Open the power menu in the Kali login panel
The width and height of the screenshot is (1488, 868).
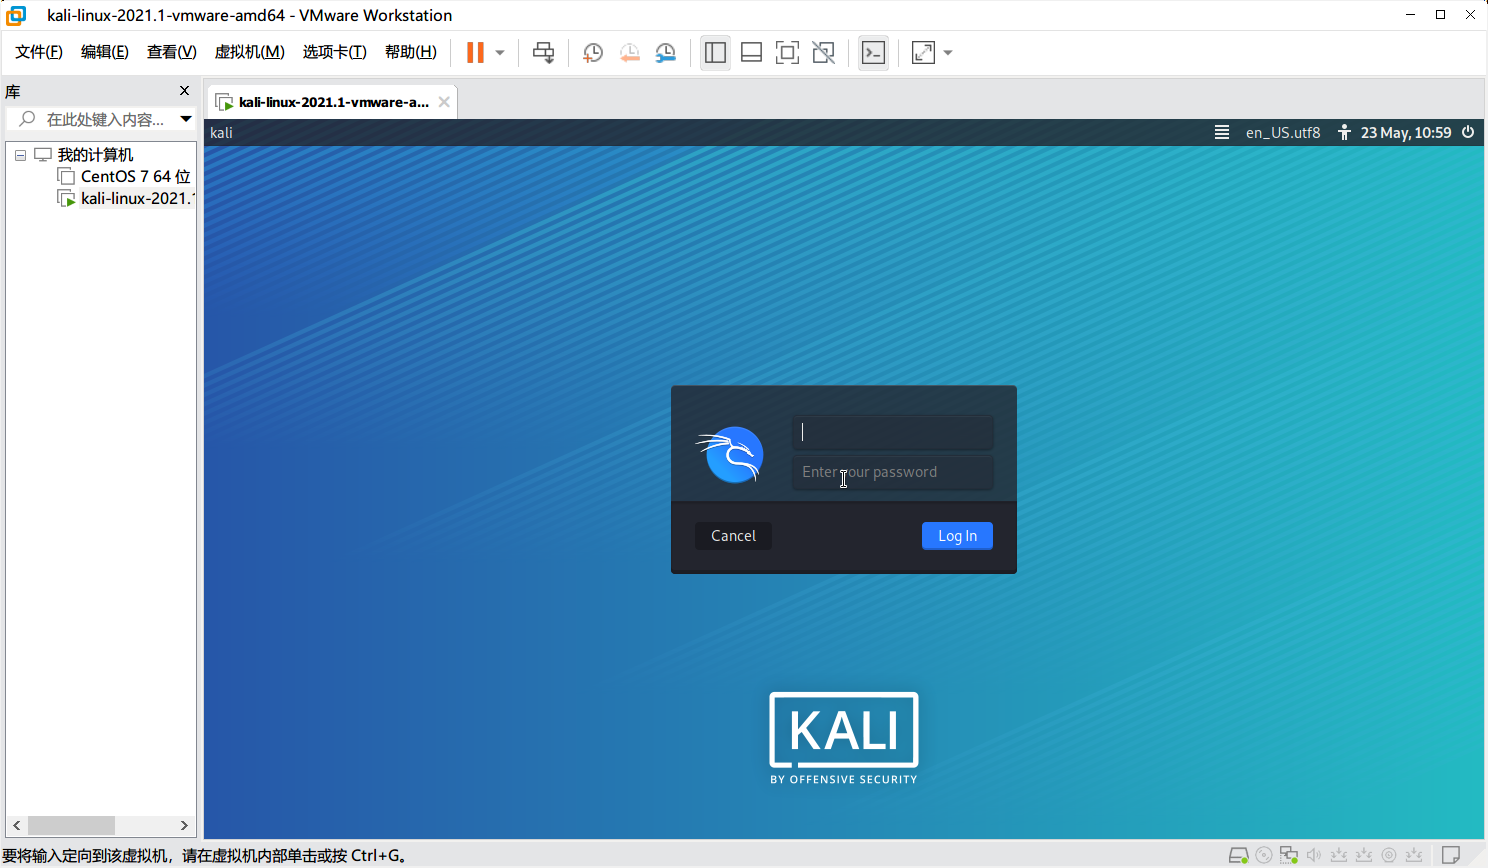tap(1468, 132)
